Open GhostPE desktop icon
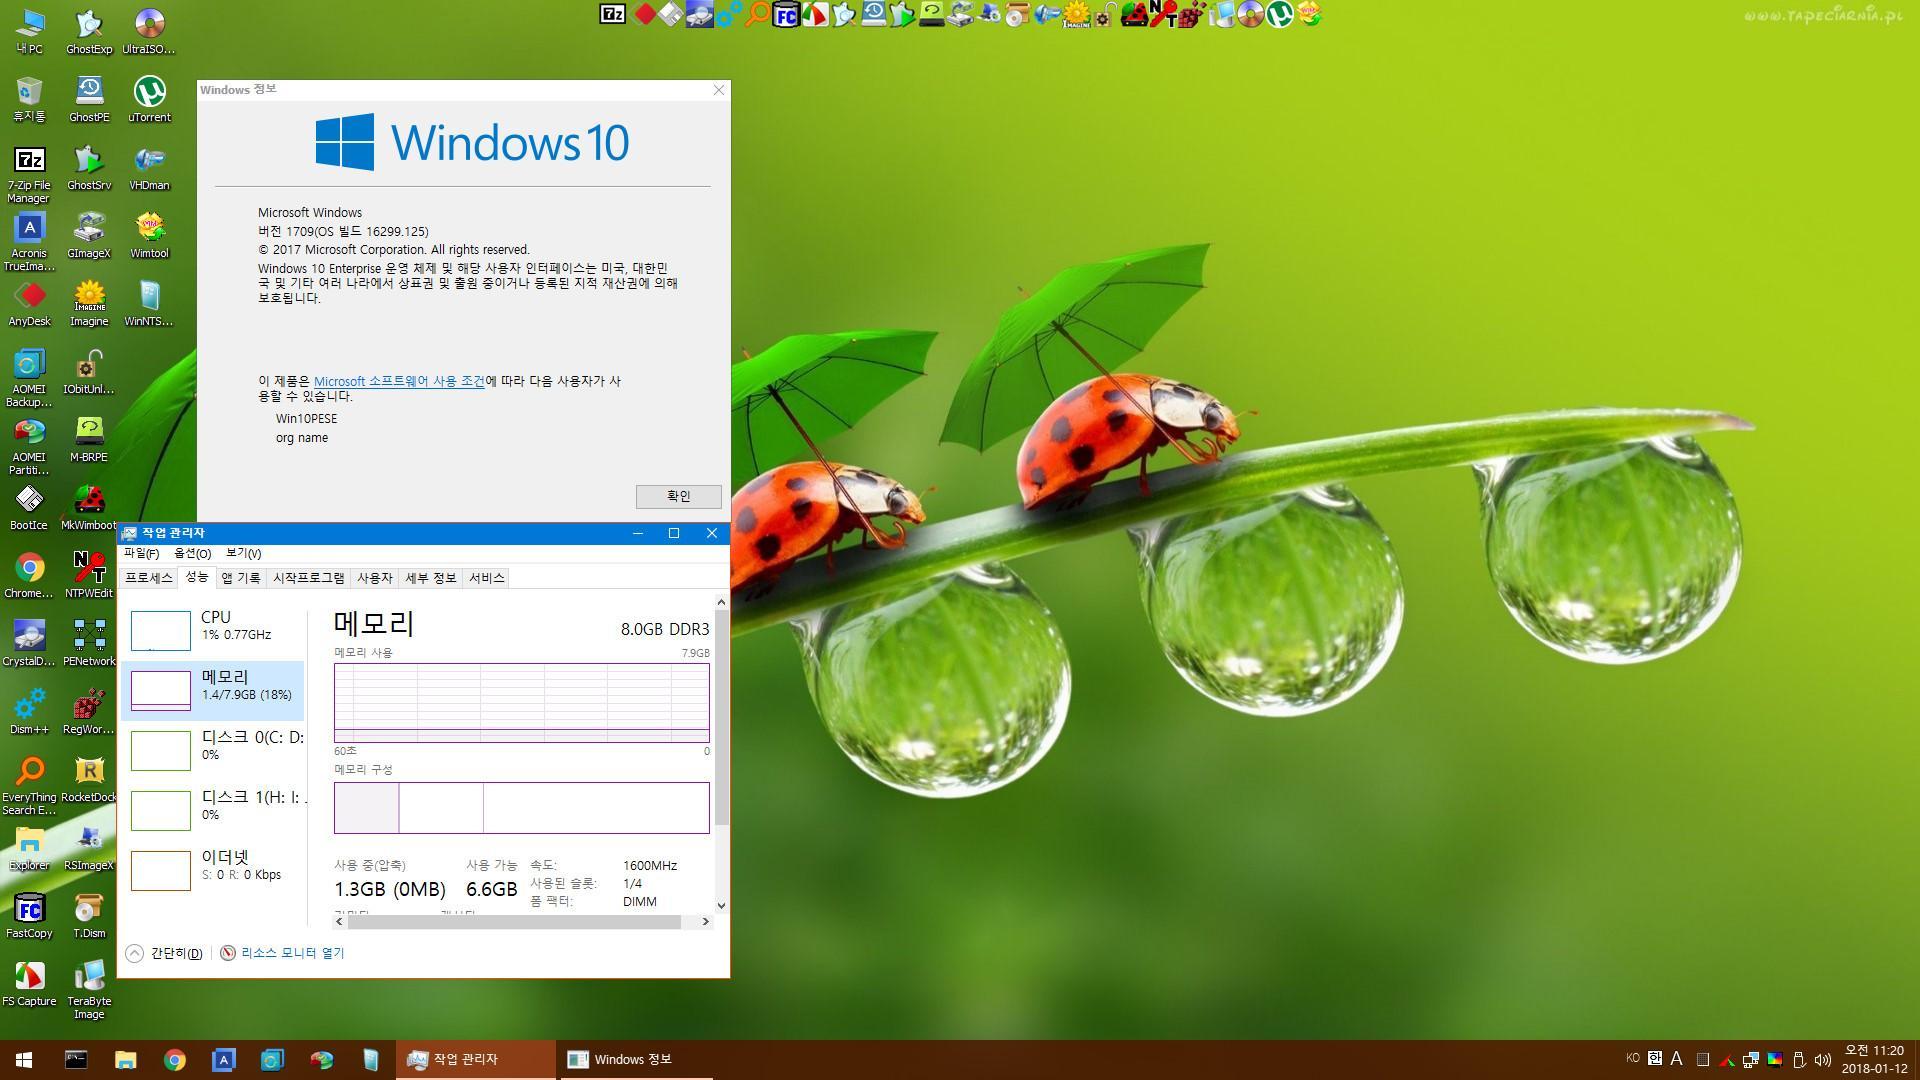 pyautogui.click(x=89, y=99)
